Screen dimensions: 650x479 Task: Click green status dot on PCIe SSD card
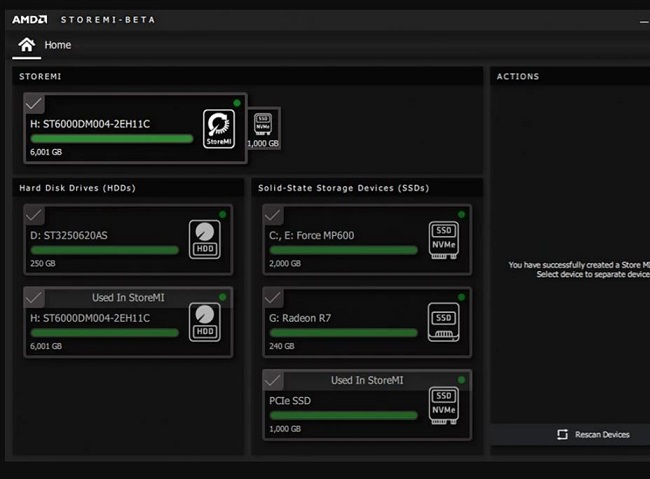(461, 379)
